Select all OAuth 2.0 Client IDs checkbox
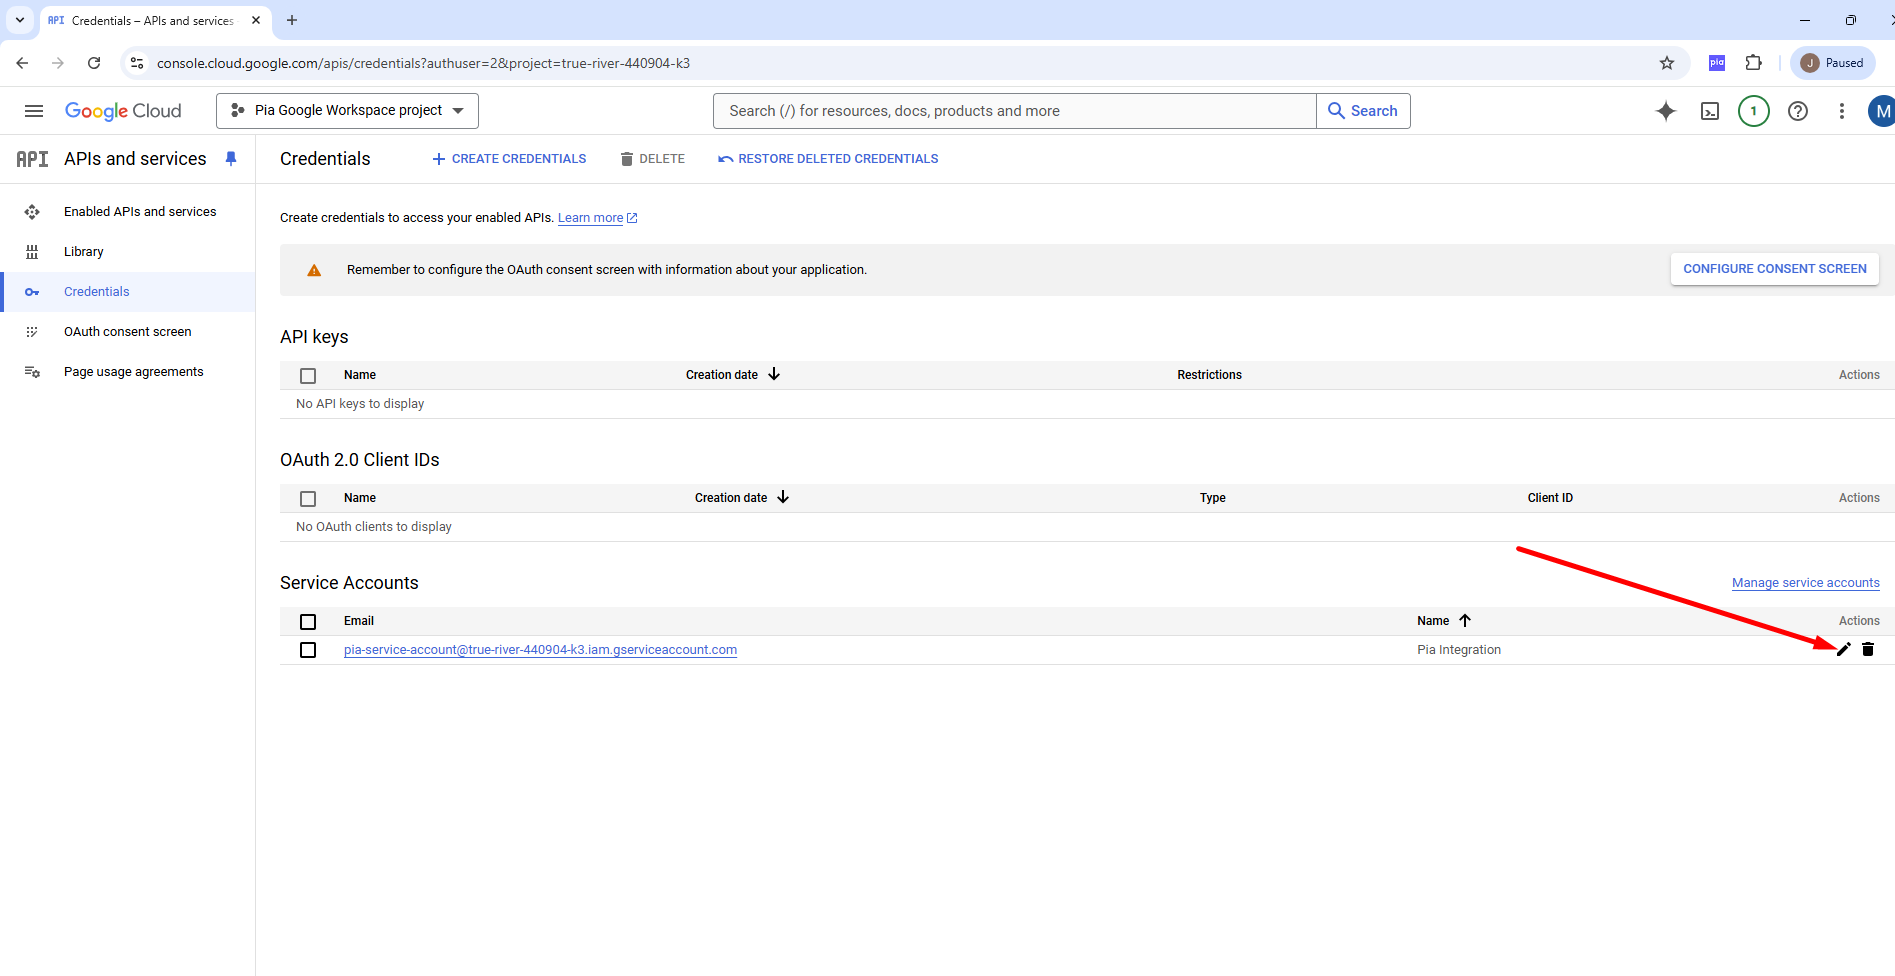This screenshot has height=976, width=1895. point(308,499)
